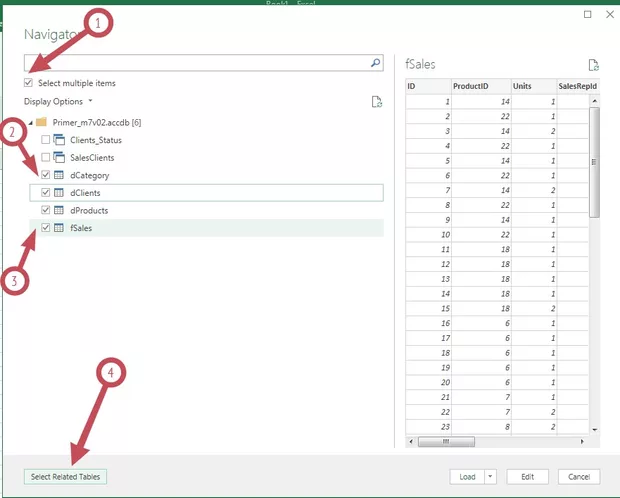Image resolution: width=620 pixels, height=498 pixels.
Task: Collapse the Primer_m7v02.accdb tree node
Action: coord(31,123)
